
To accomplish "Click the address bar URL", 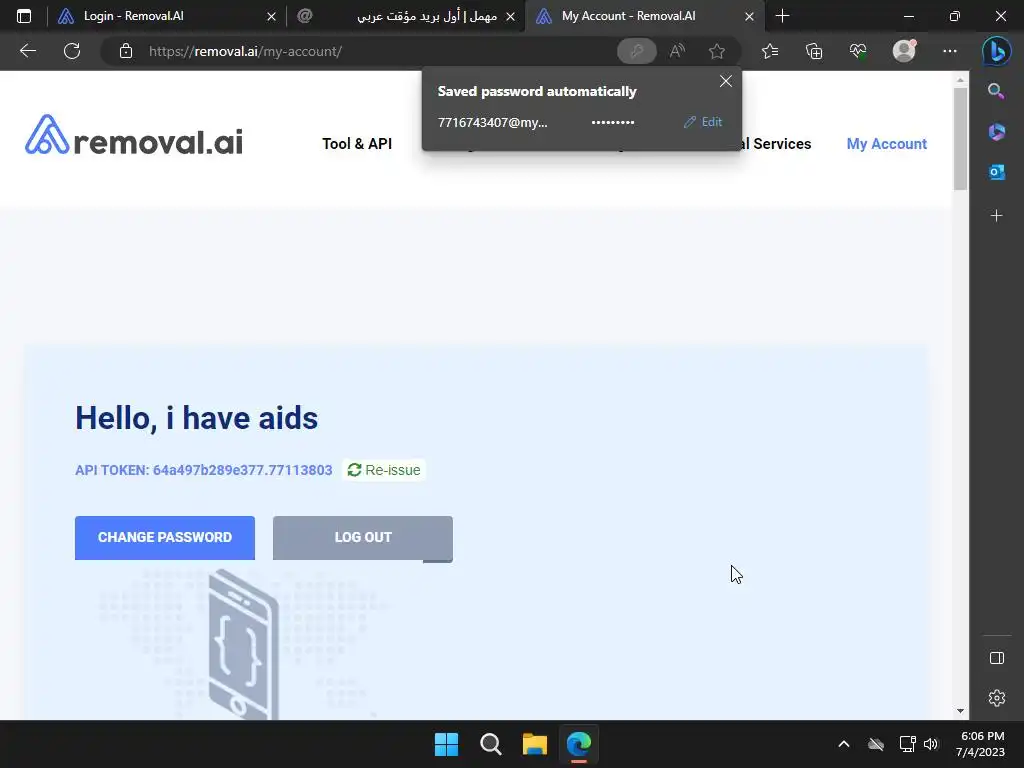I will click(245, 51).
